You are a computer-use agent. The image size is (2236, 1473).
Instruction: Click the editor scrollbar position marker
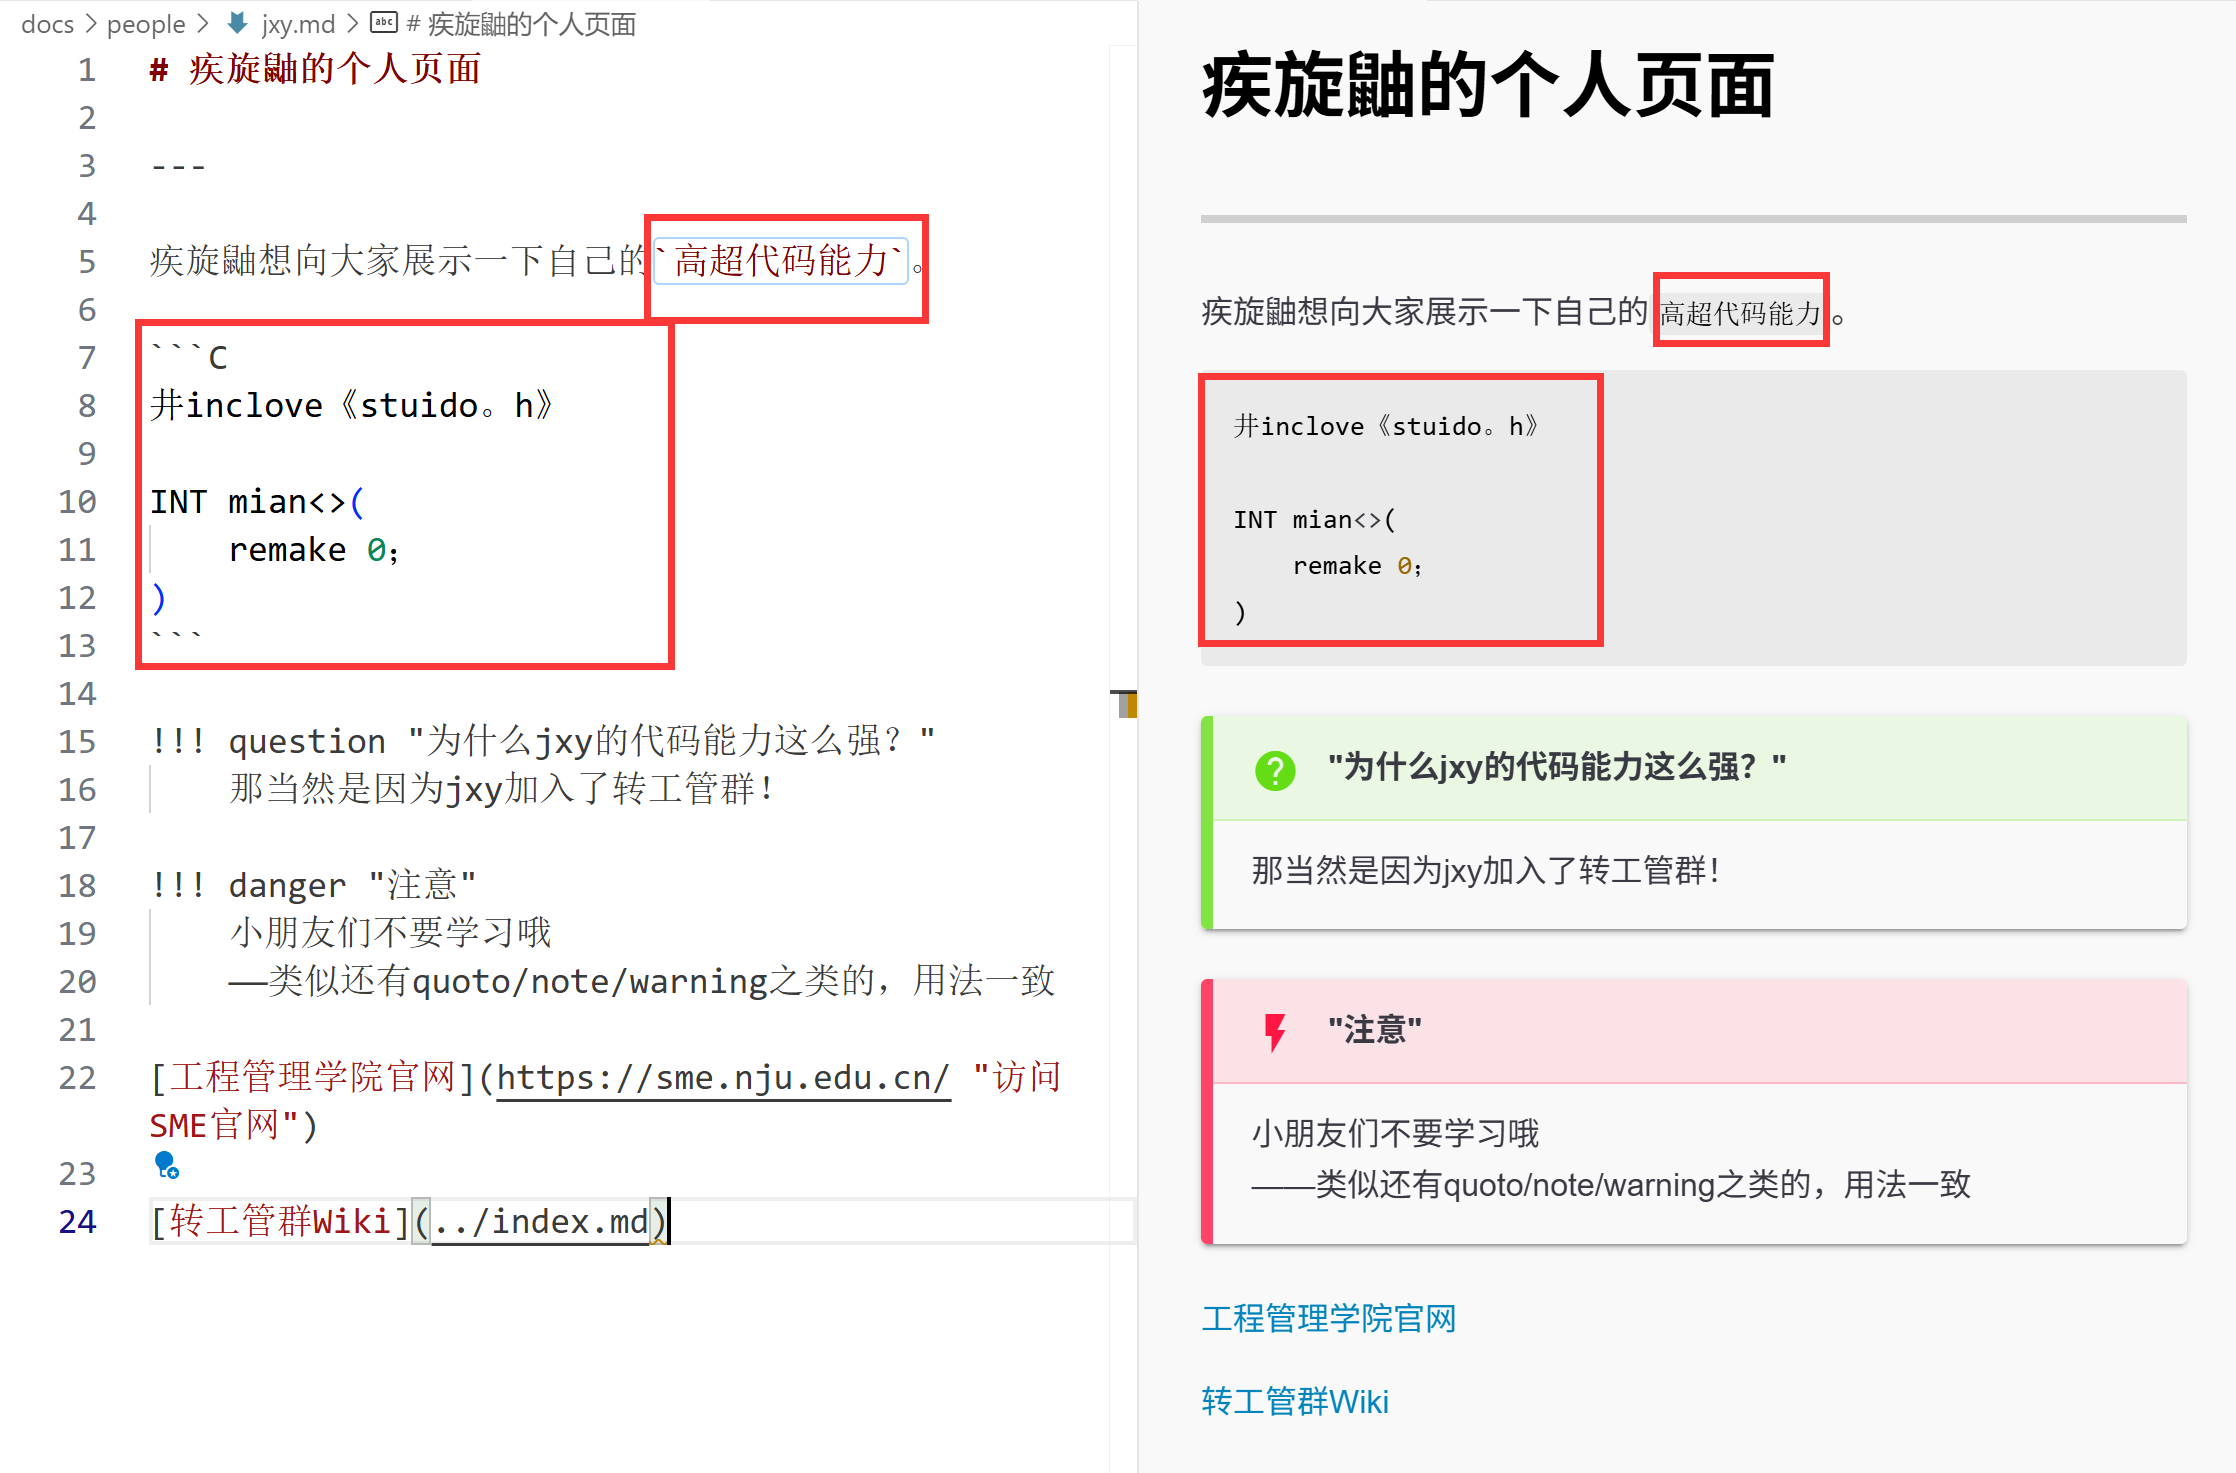click(1124, 704)
